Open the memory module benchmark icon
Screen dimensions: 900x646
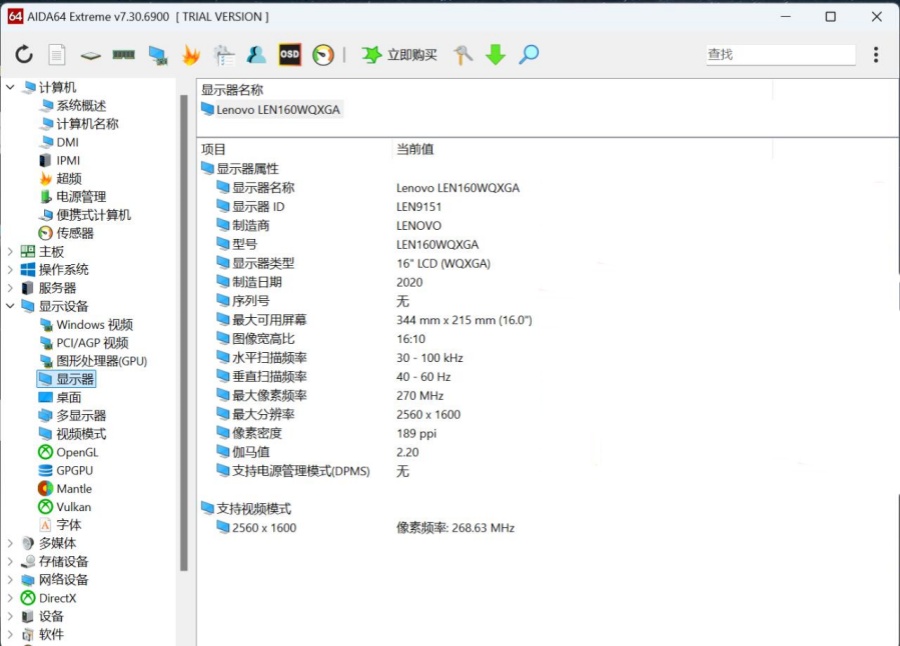click(123, 55)
